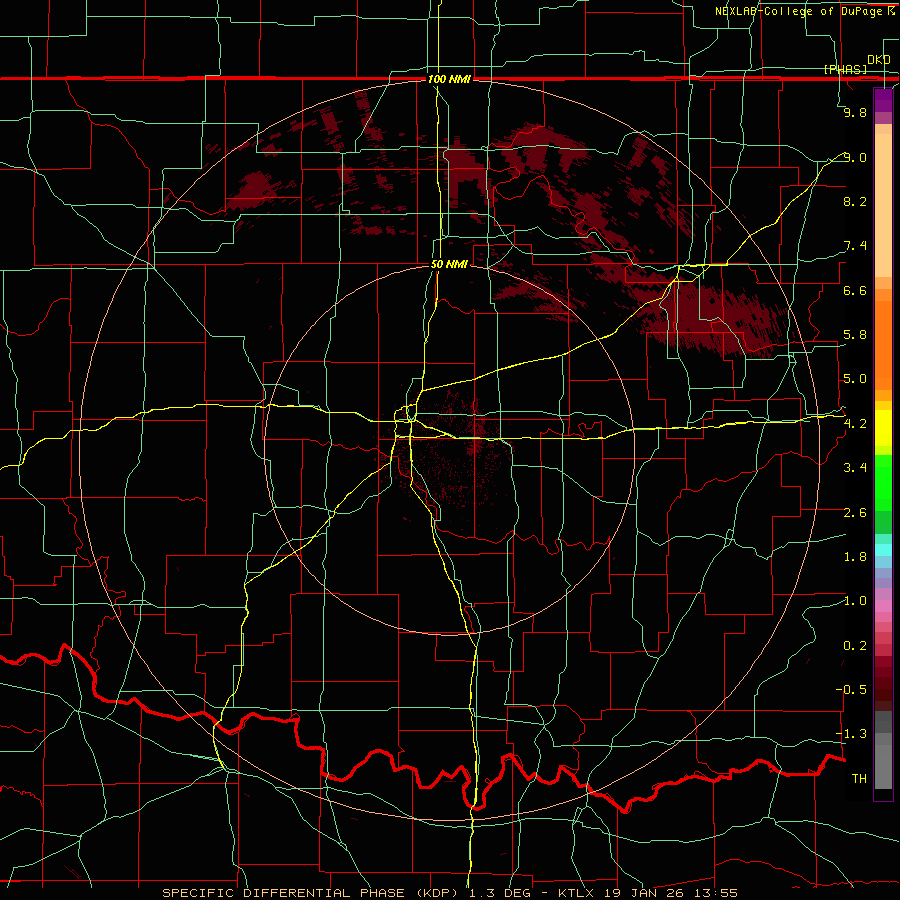Click the 6.6 scale value
900x900 pixels.
tap(855, 291)
